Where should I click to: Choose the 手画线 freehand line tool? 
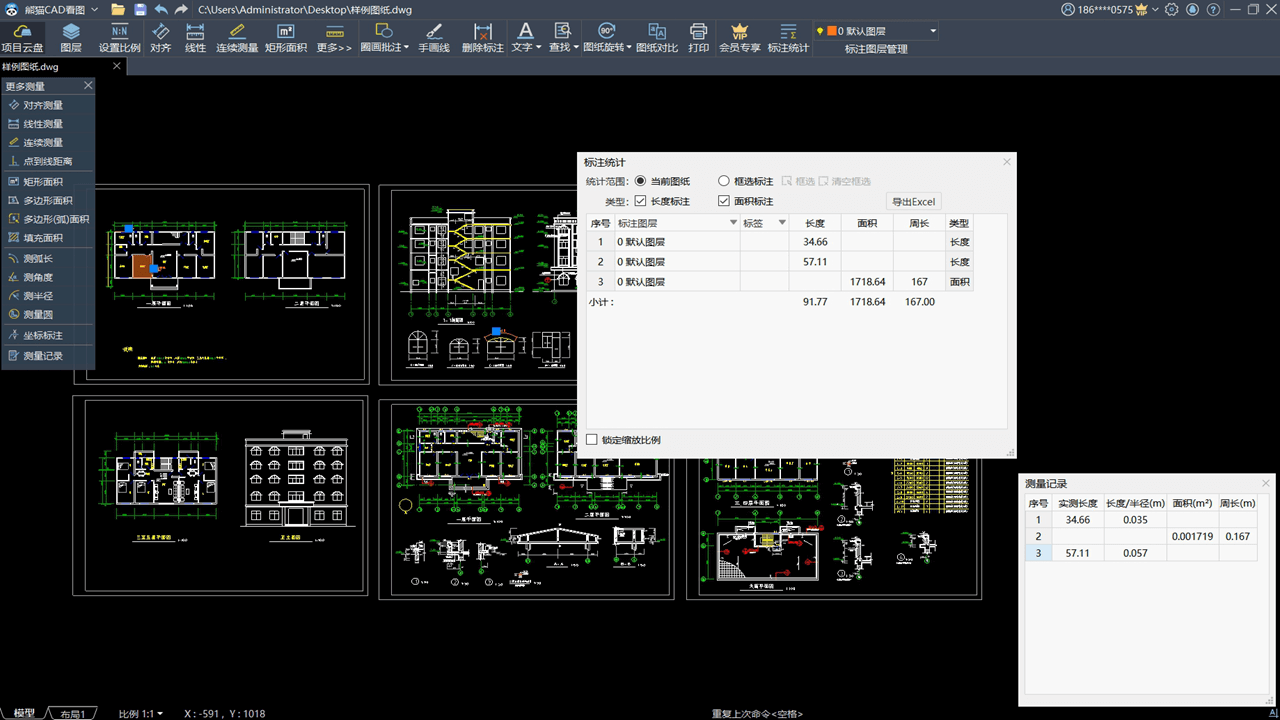click(x=434, y=38)
